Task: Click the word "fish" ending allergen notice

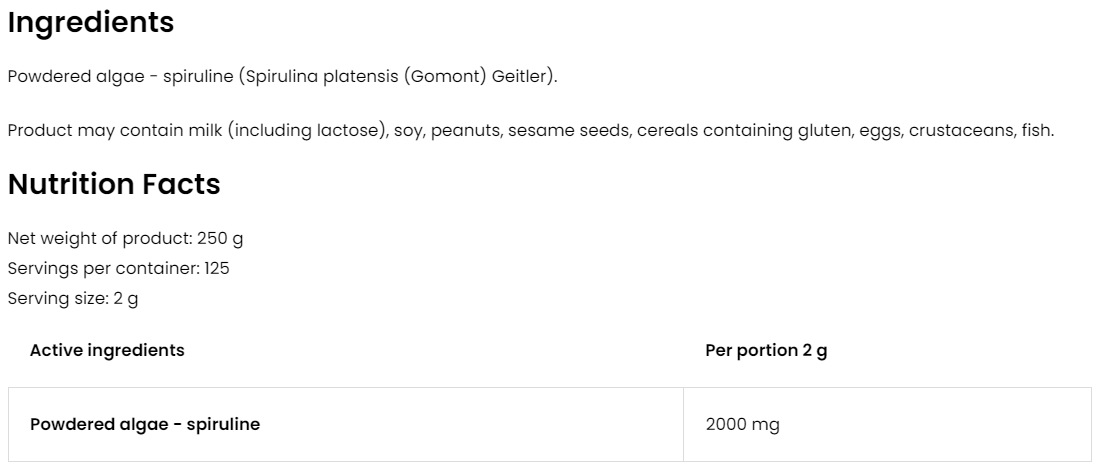Action: tap(1036, 131)
